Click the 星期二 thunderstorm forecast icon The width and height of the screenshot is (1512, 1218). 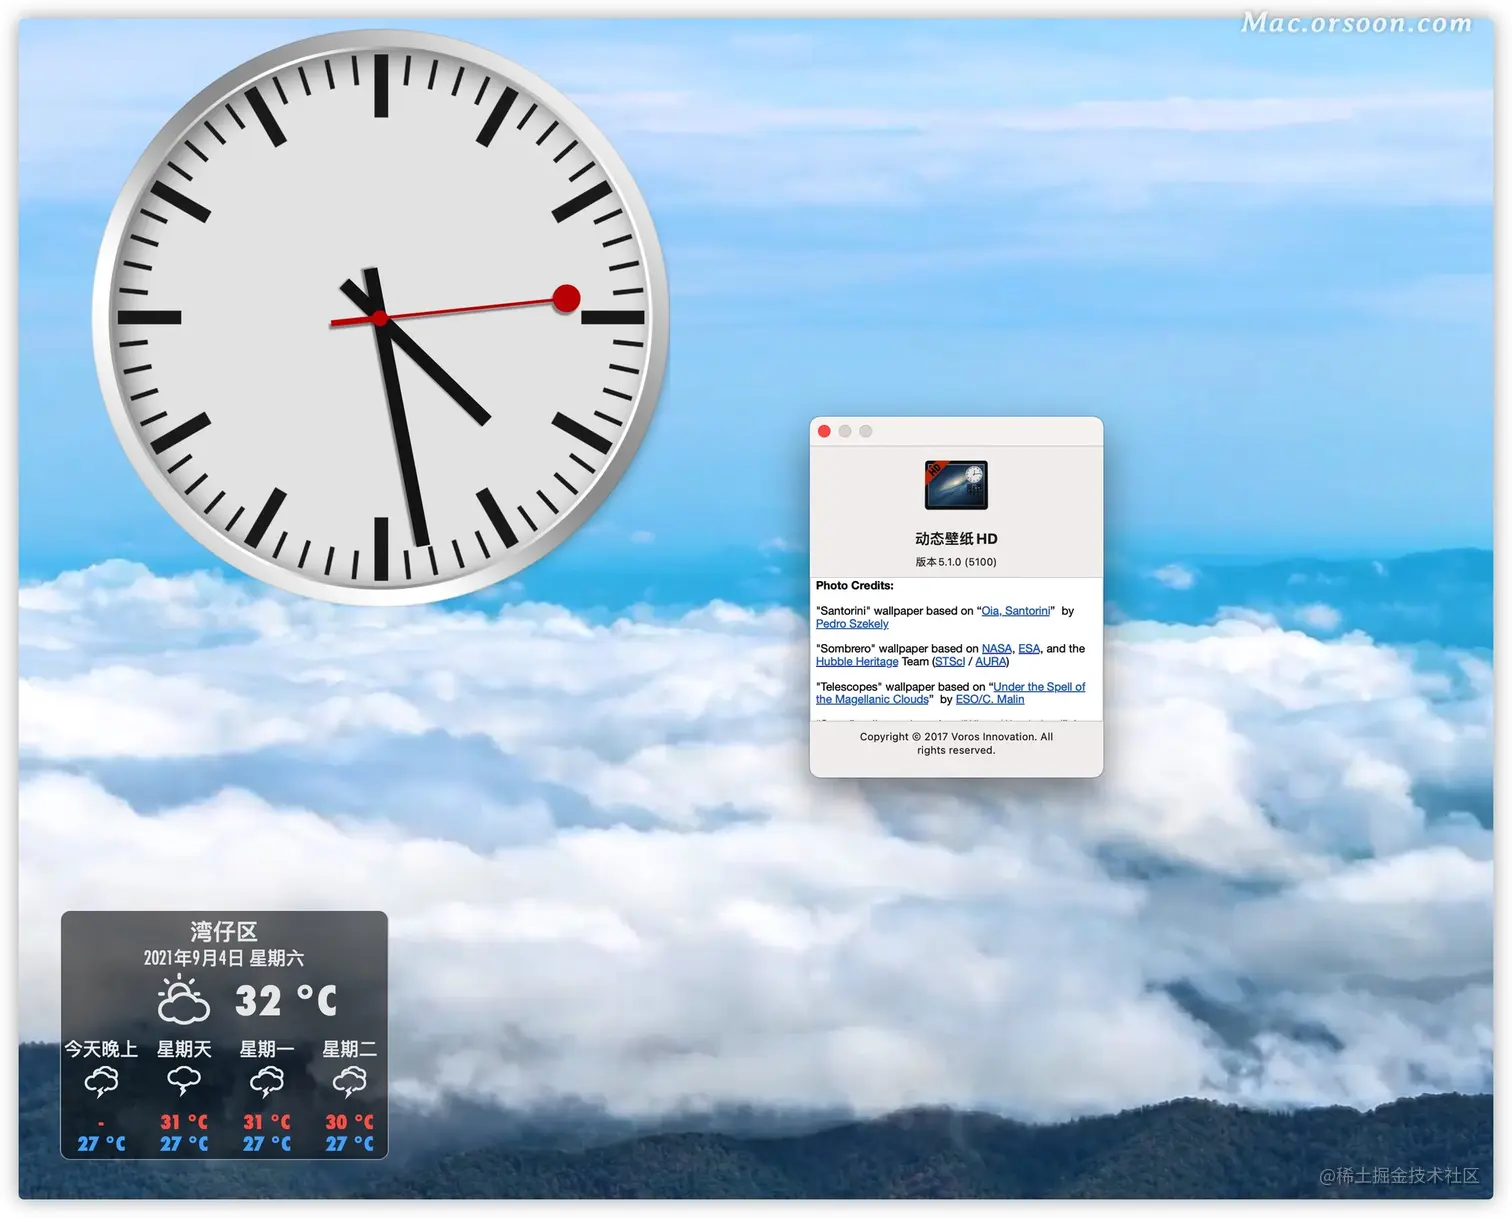[349, 1082]
